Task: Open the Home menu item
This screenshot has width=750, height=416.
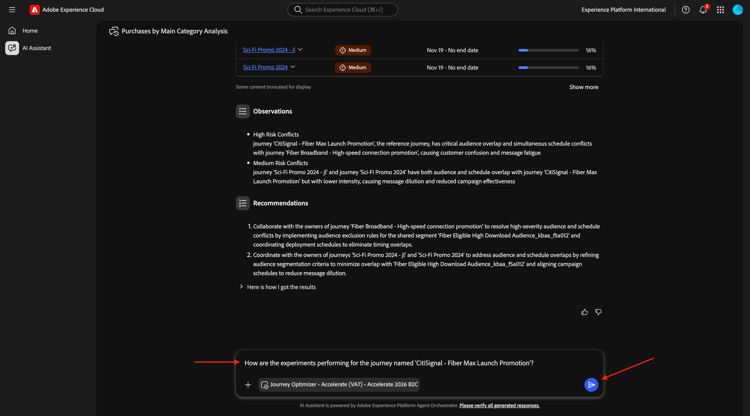Action: 30,31
